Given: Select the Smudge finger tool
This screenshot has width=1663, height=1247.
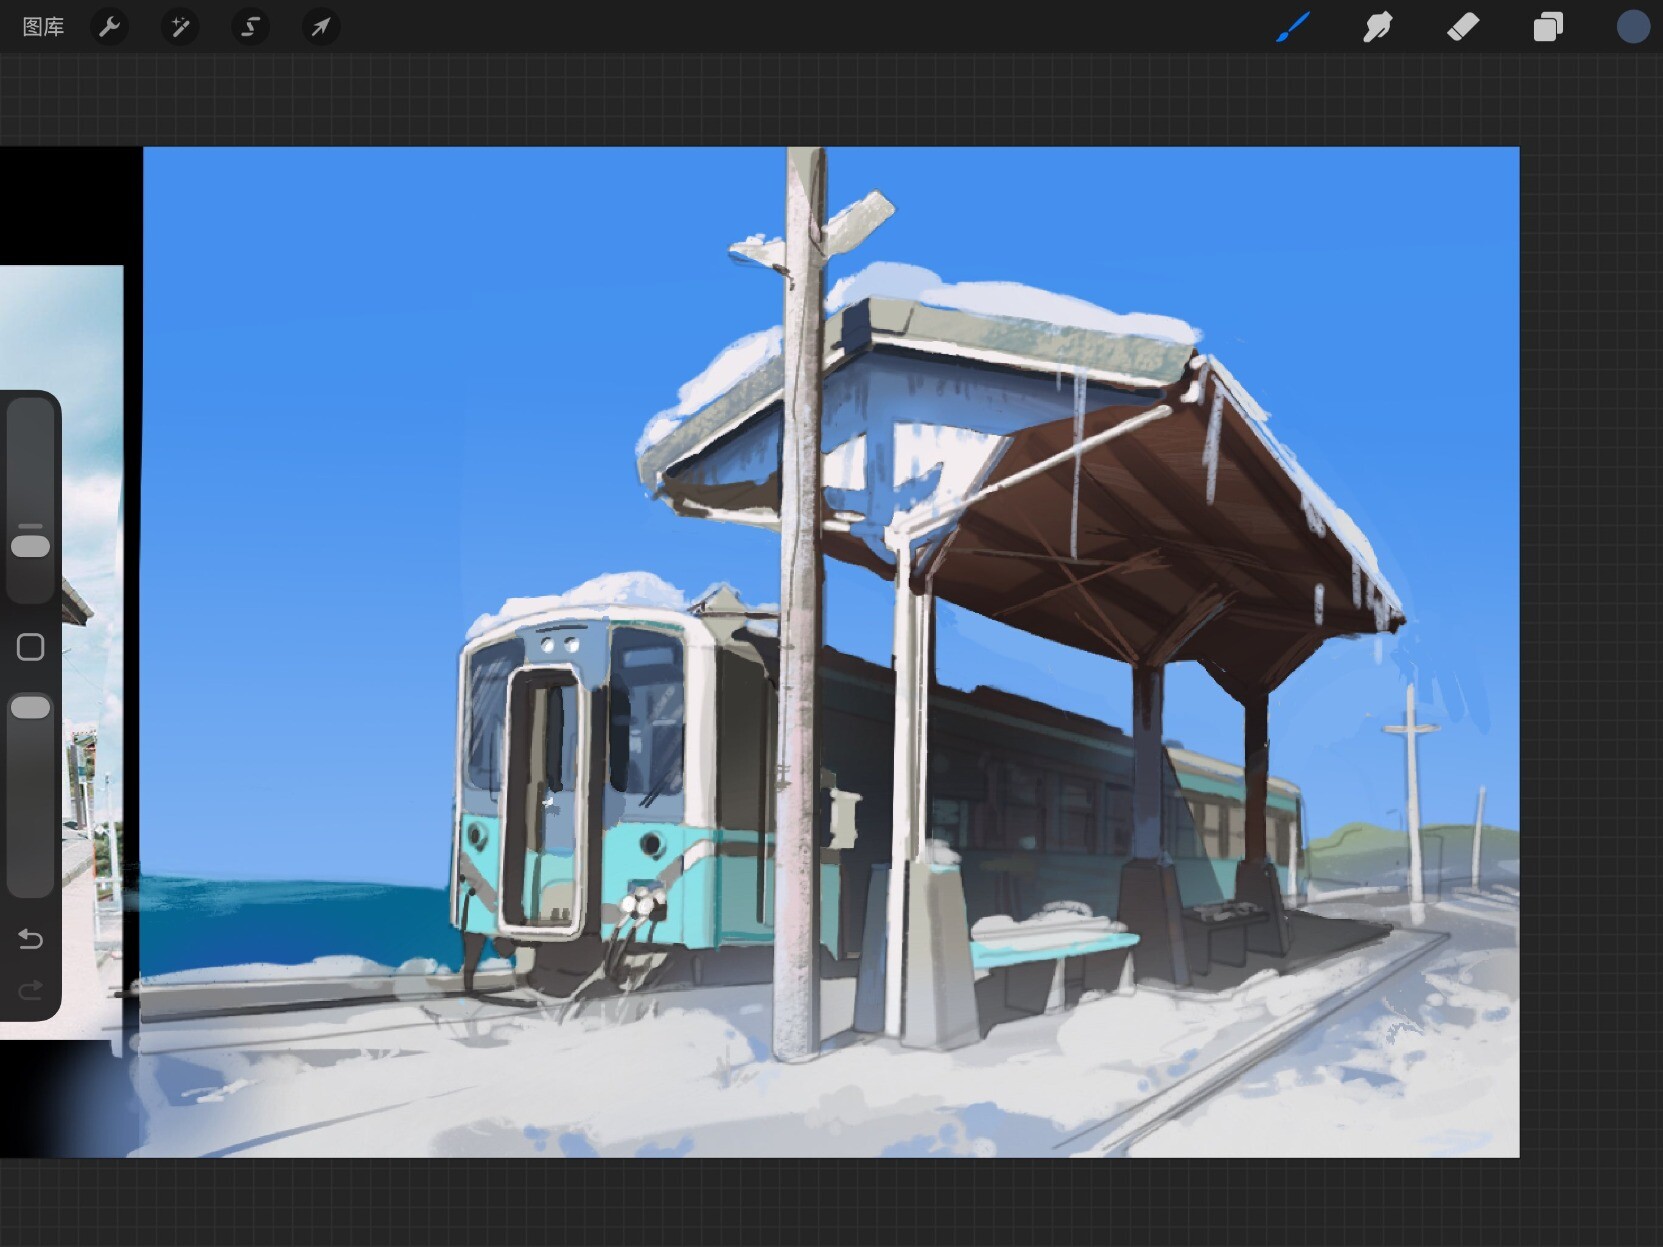Looking at the screenshot, I should (1378, 27).
